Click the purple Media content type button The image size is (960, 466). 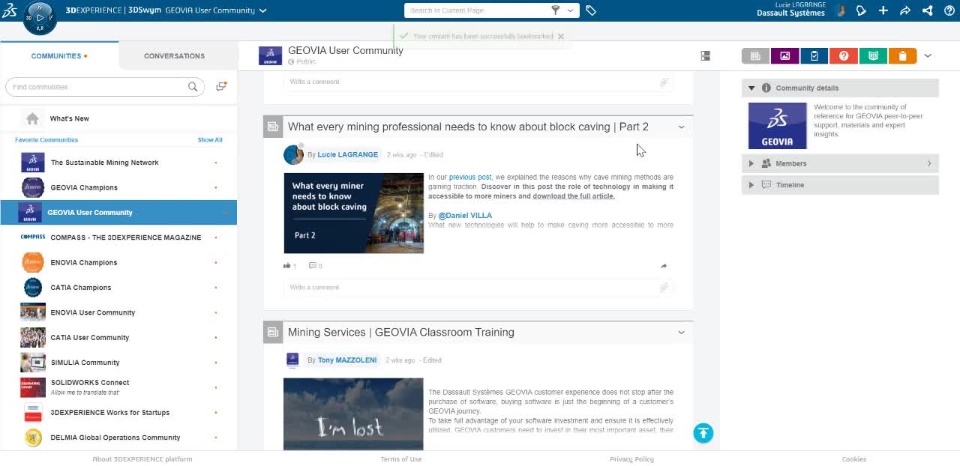click(x=785, y=56)
